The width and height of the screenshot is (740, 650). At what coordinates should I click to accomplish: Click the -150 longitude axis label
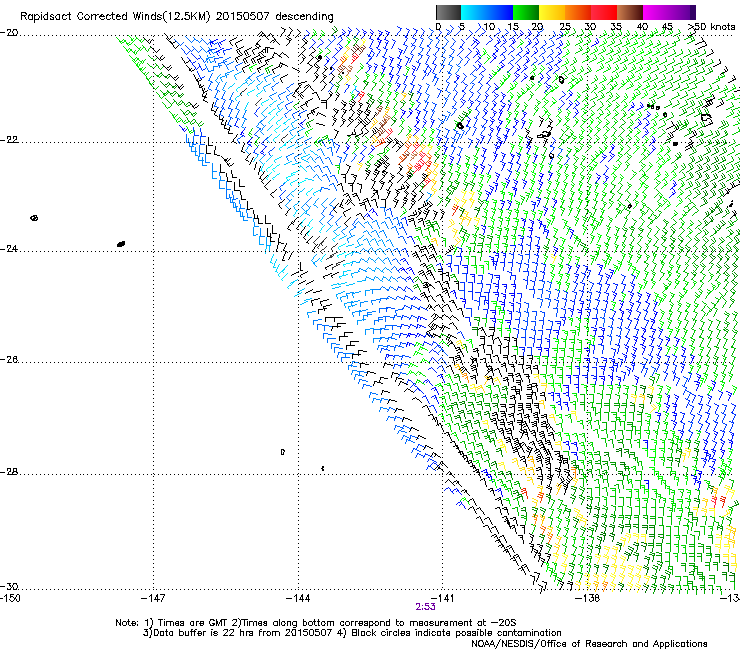pos(10,599)
